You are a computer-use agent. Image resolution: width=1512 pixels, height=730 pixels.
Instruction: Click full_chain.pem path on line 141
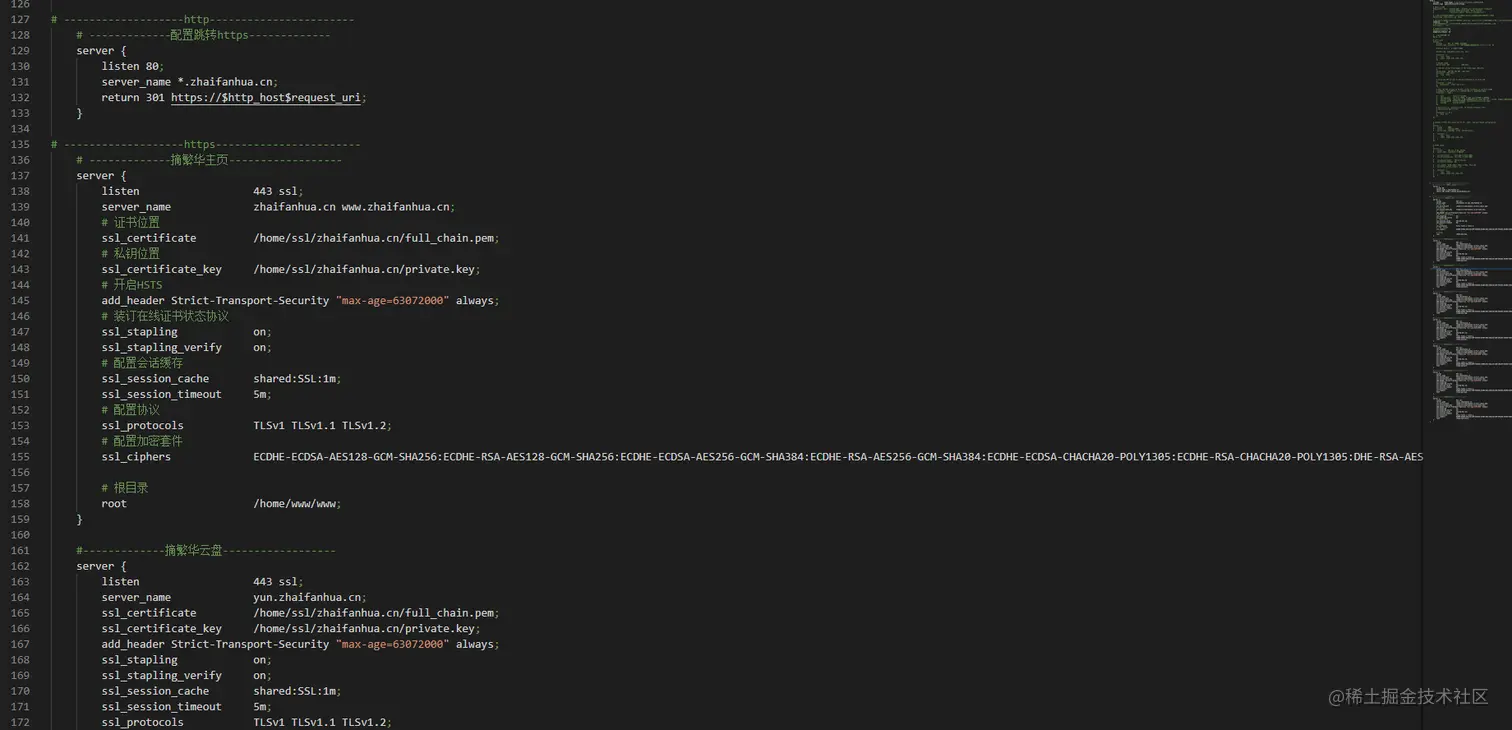[x=376, y=238]
